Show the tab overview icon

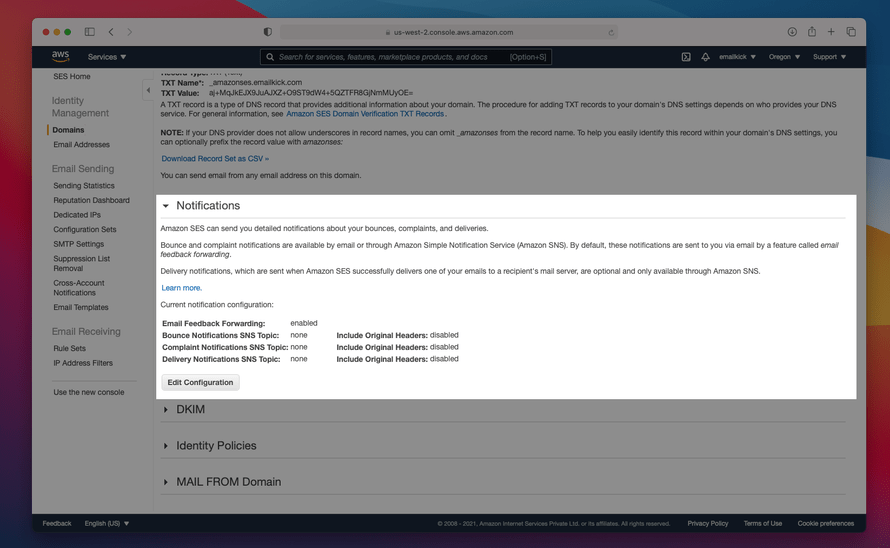851,32
